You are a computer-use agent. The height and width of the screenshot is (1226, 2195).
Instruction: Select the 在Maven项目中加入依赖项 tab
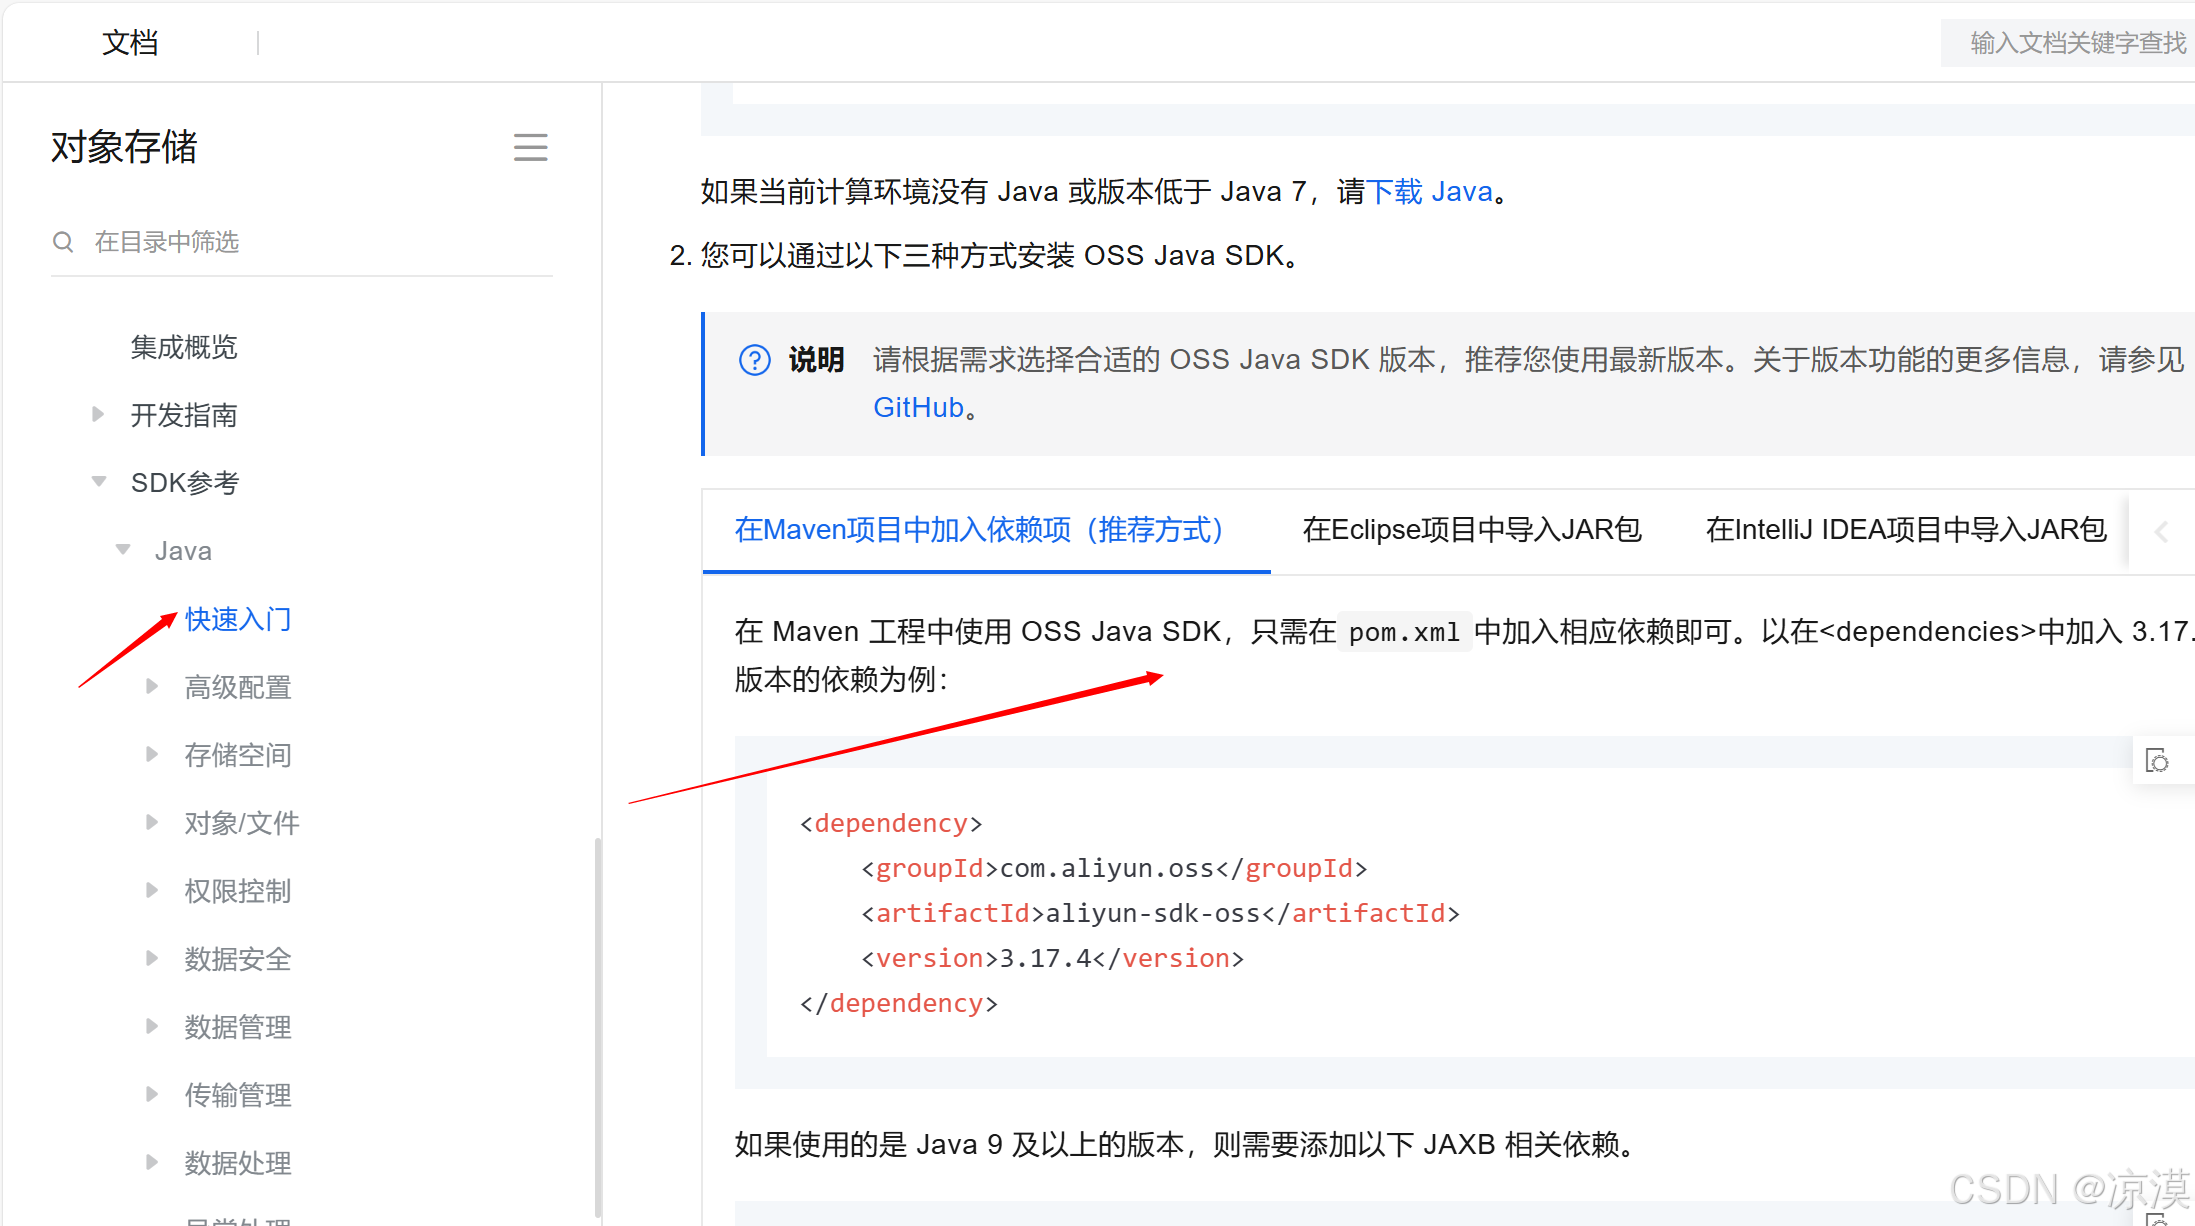click(x=980, y=530)
